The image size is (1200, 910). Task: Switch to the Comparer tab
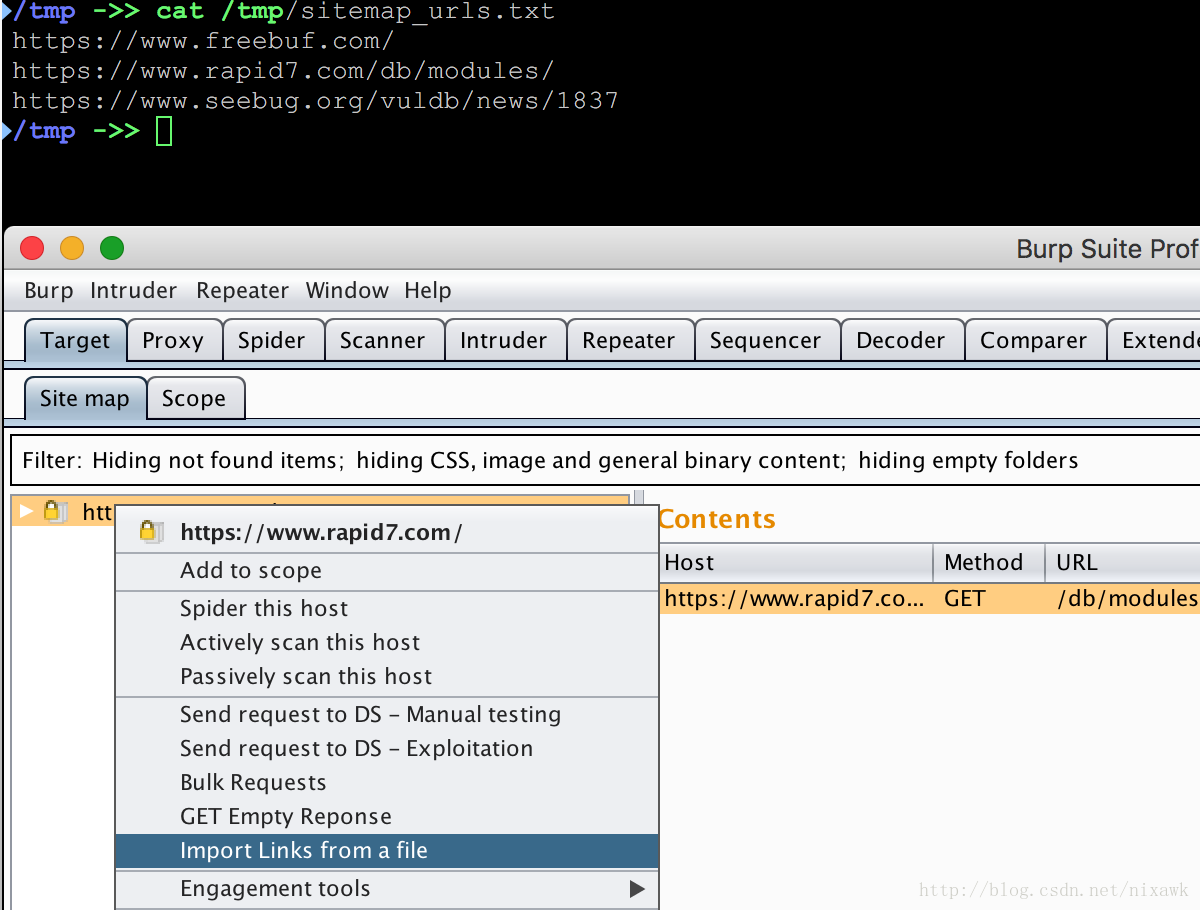1034,340
